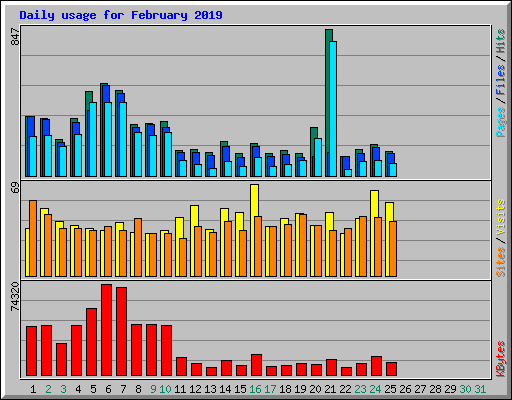Screen dimensions: 512x400
Task: Click the Y-axis max value 74320
Action: pyautogui.click(x=15, y=297)
